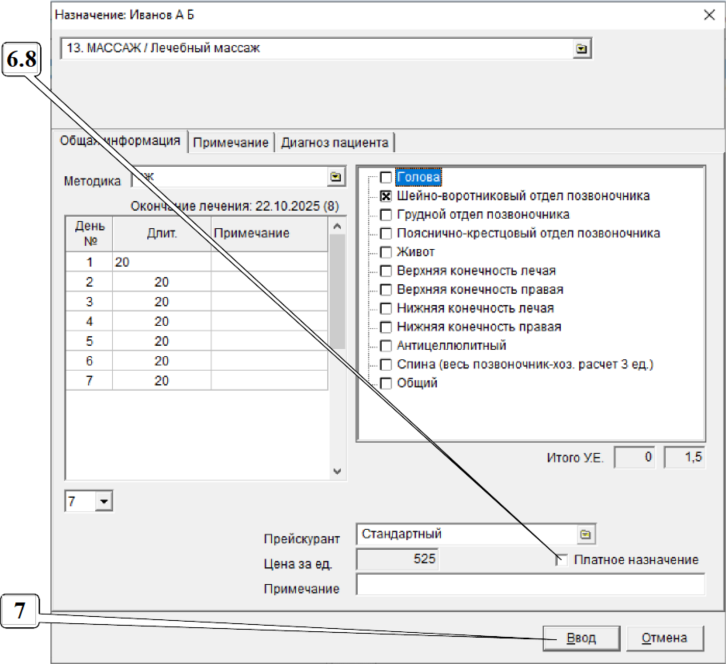The height and width of the screenshot is (664, 726).
Task: Open the Прейскурант Стандартный list icon
Action: [586, 534]
